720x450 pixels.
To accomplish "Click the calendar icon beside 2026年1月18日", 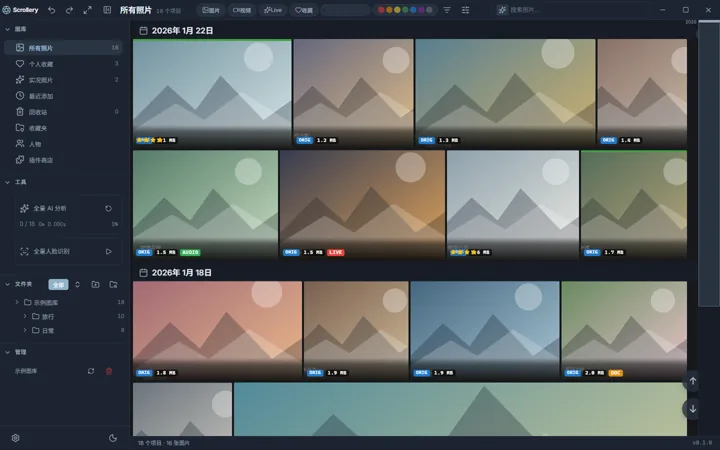I will (x=143, y=273).
